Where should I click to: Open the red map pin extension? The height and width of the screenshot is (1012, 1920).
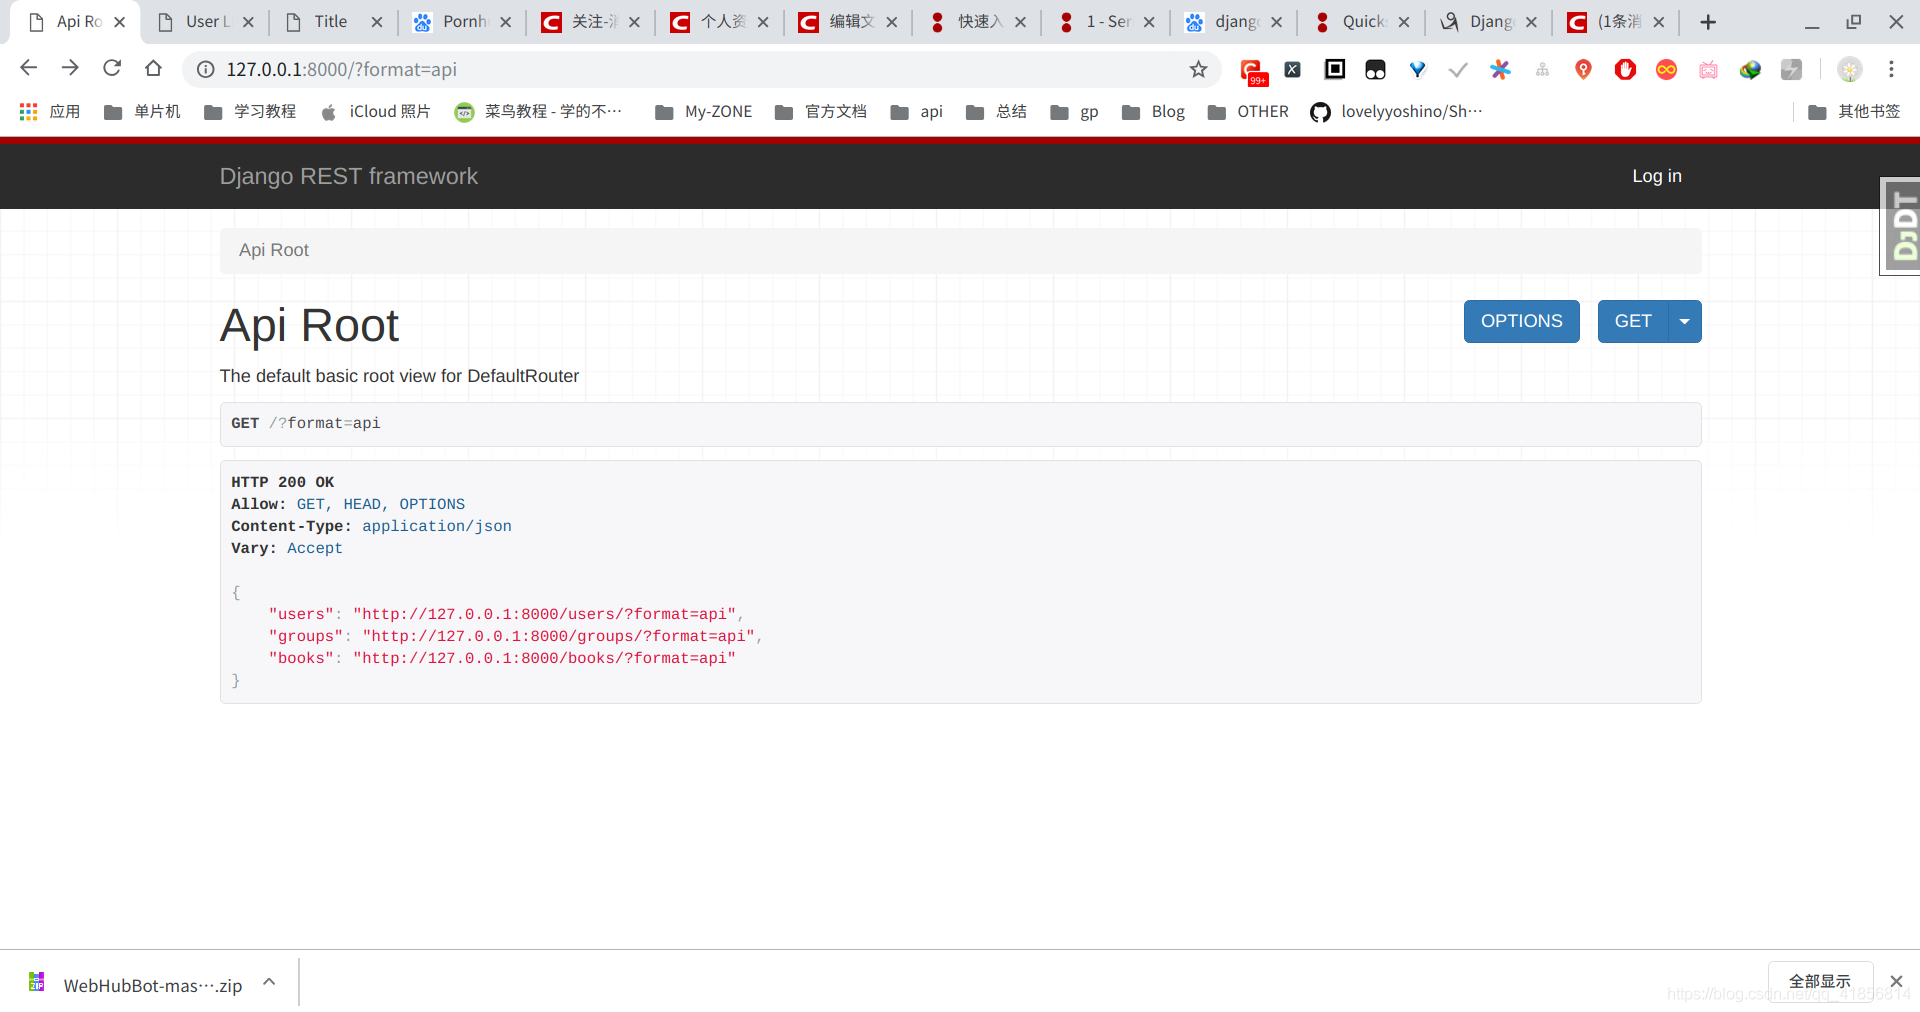[x=1583, y=69]
